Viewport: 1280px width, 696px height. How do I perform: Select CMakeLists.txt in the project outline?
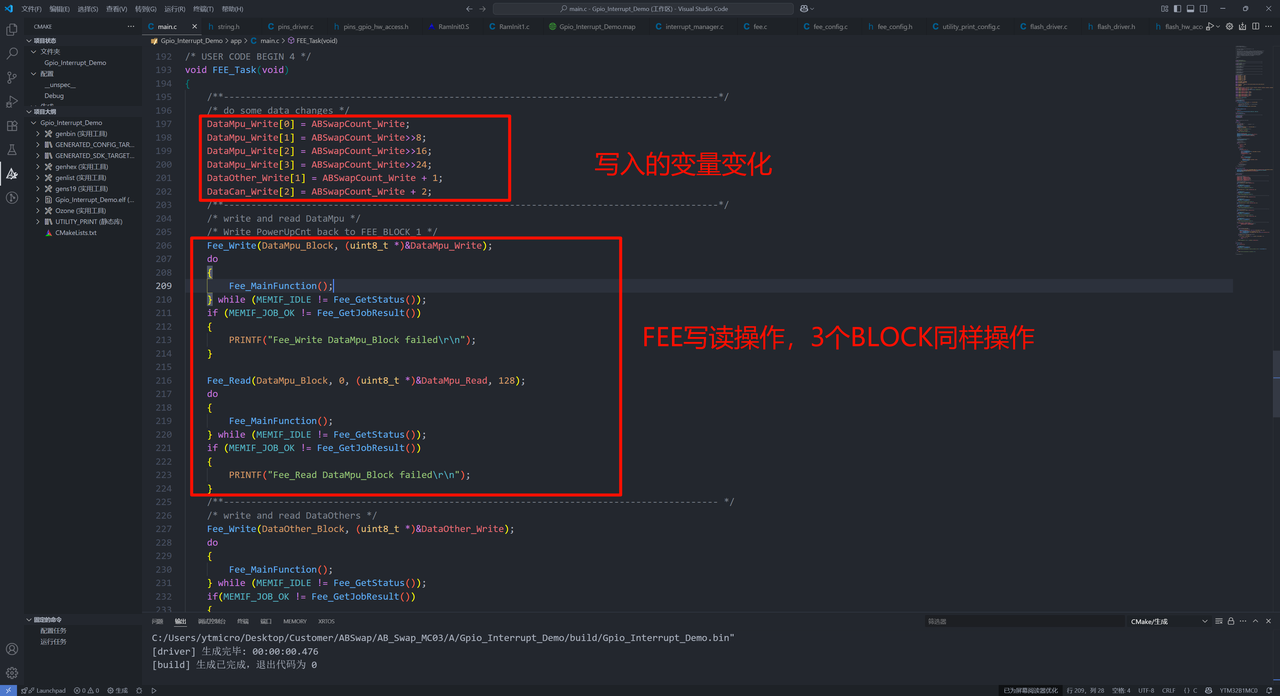[x=76, y=233]
